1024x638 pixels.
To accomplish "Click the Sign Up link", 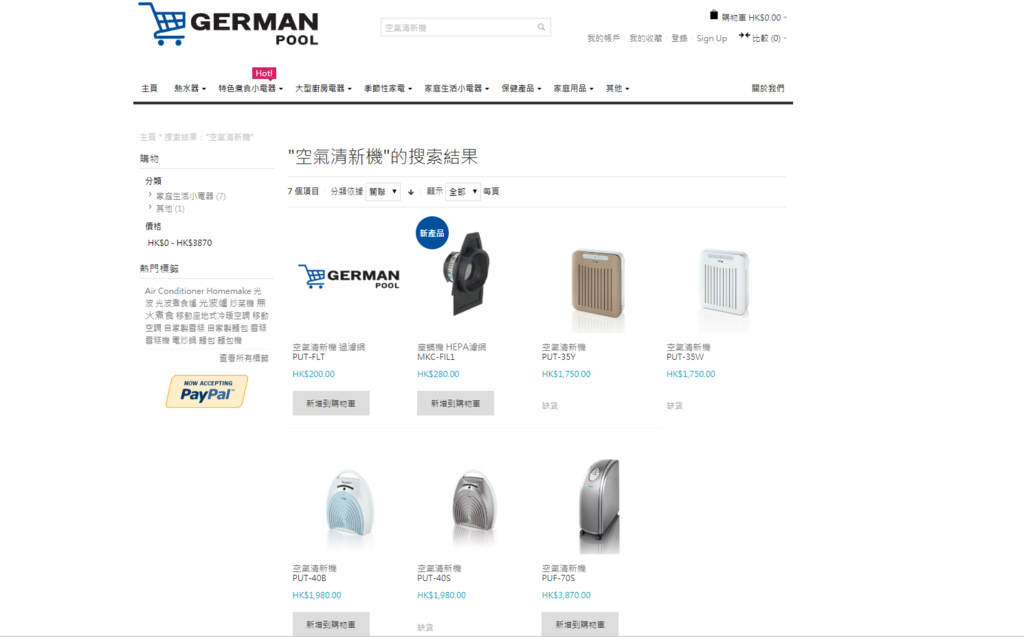I will coord(711,39).
